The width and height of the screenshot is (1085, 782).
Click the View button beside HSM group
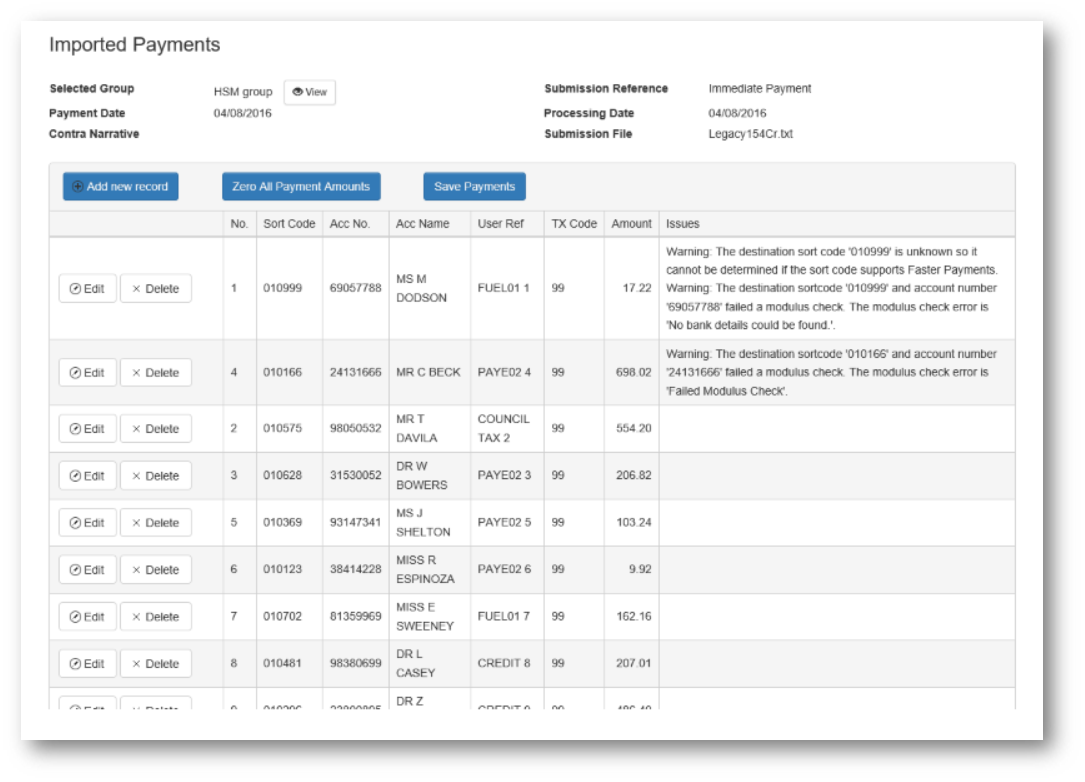pos(310,92)
